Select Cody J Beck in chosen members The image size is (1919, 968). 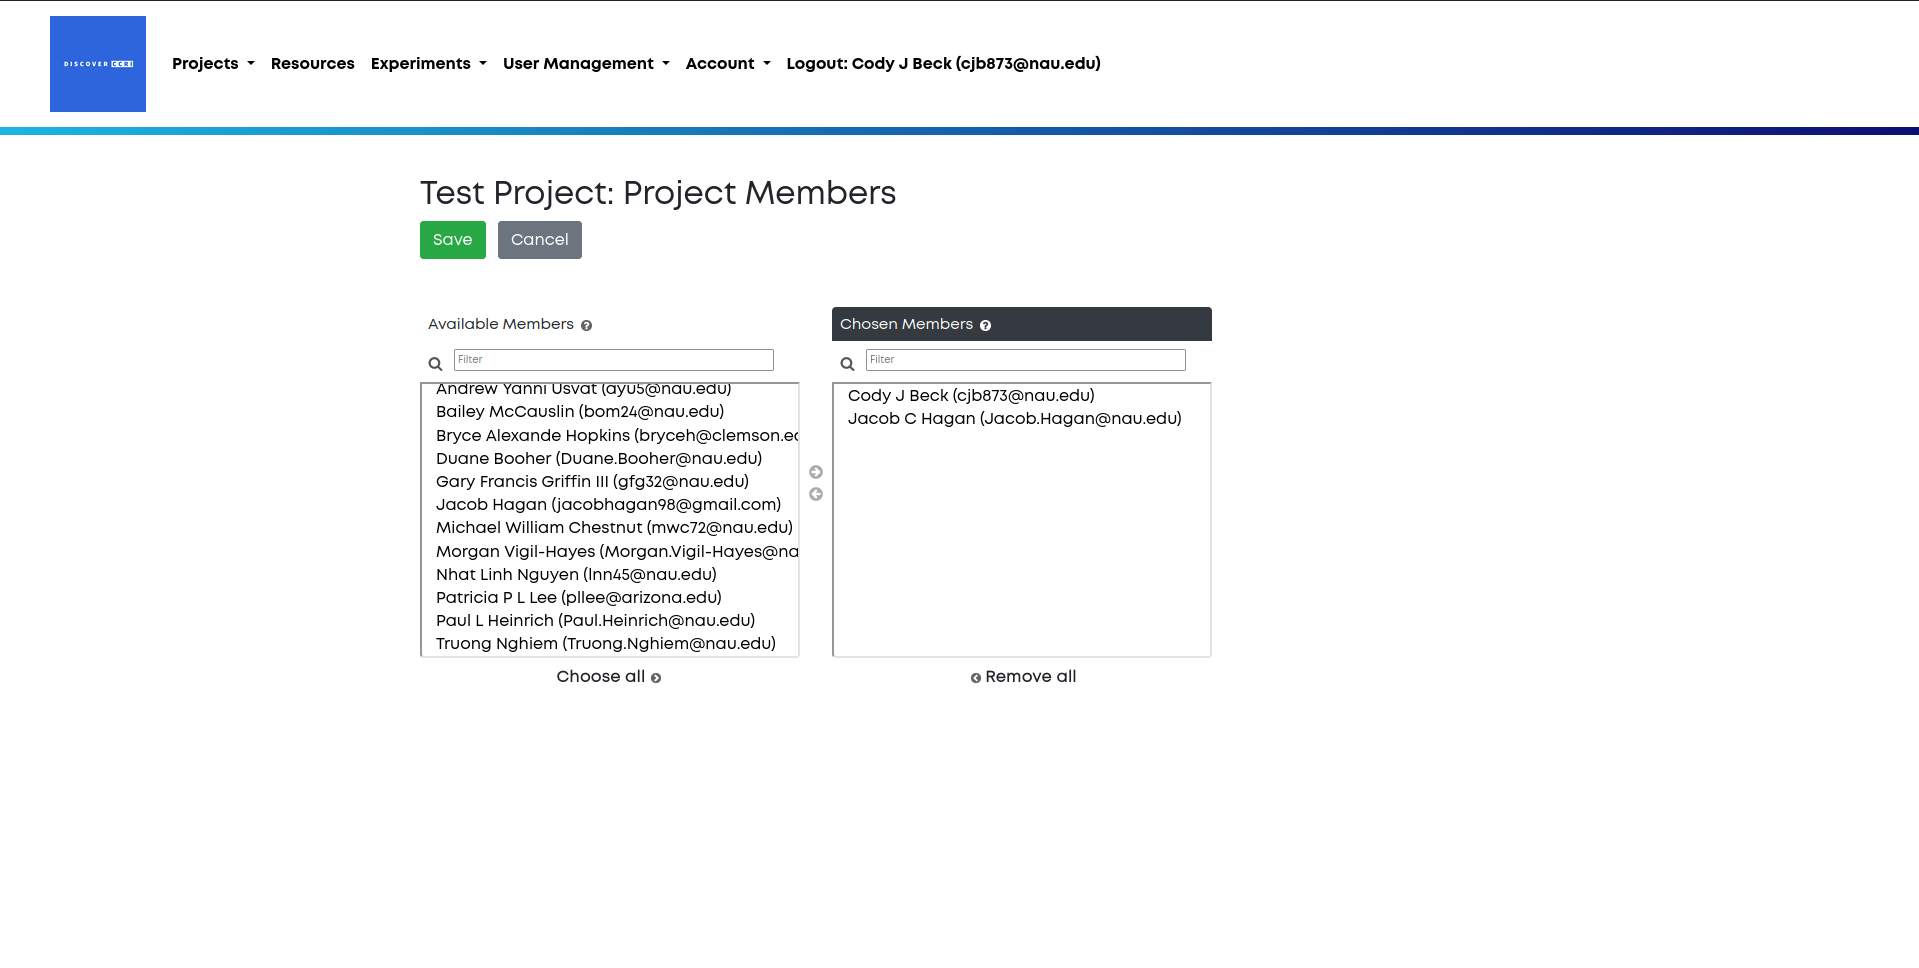(x=1022, y=396)
